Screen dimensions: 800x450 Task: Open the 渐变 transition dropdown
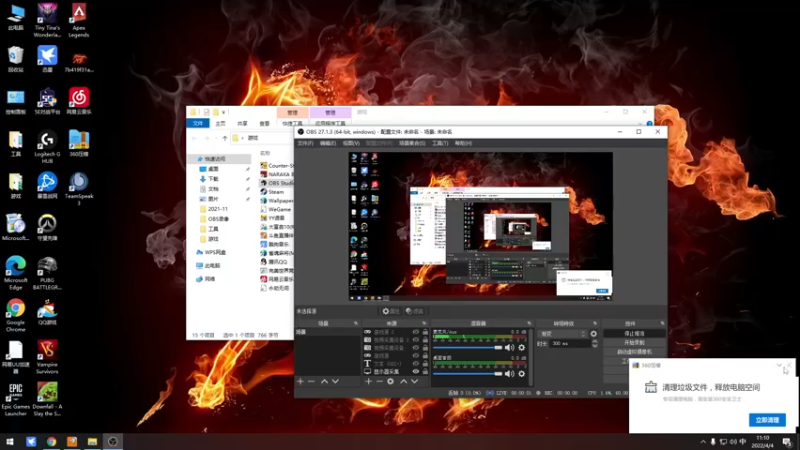(x=563, y=334)
